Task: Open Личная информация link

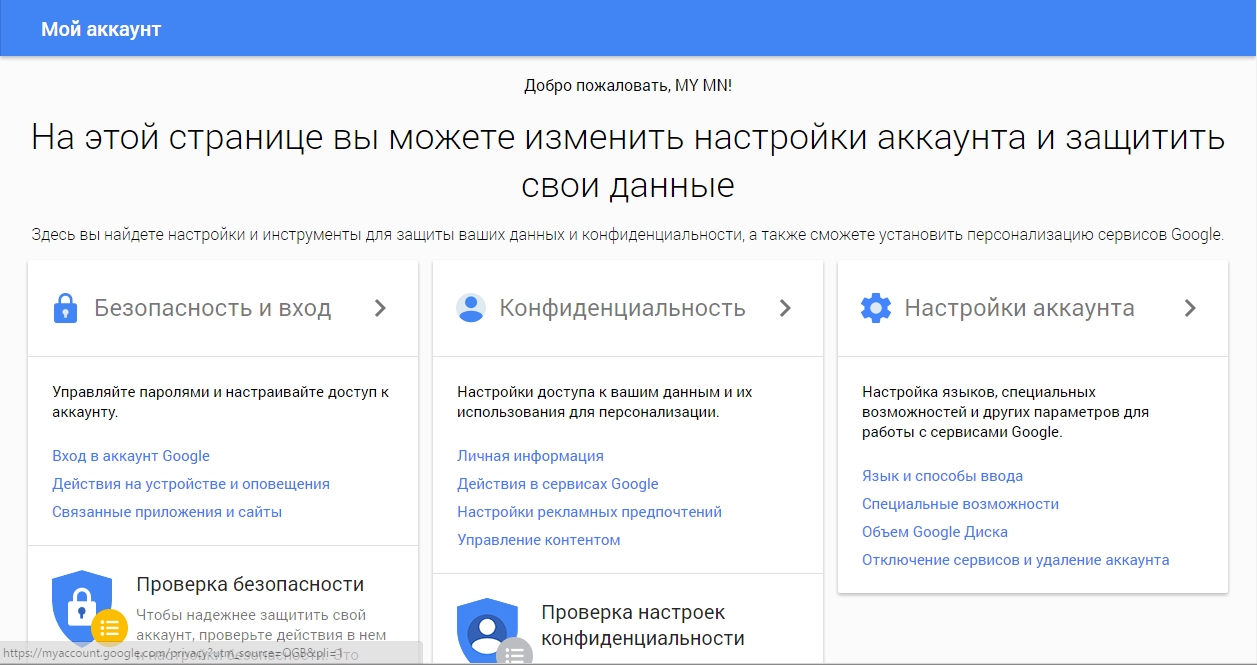Action: 530,456
